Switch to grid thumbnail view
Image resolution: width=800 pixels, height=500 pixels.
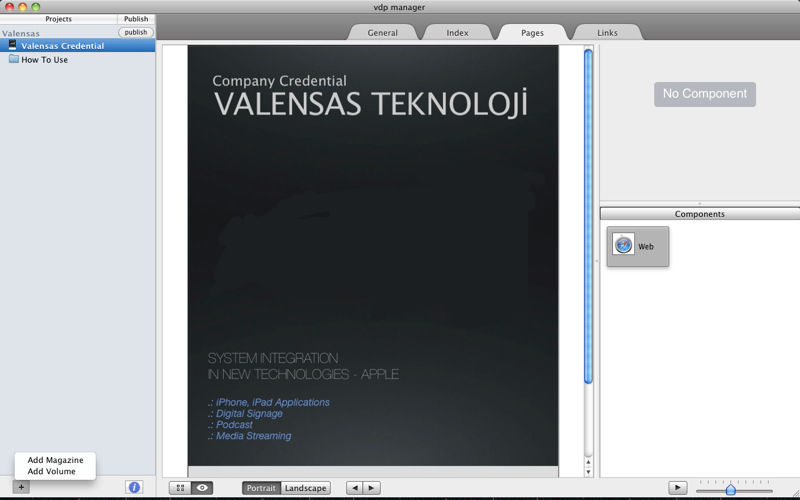coord(180,488)
